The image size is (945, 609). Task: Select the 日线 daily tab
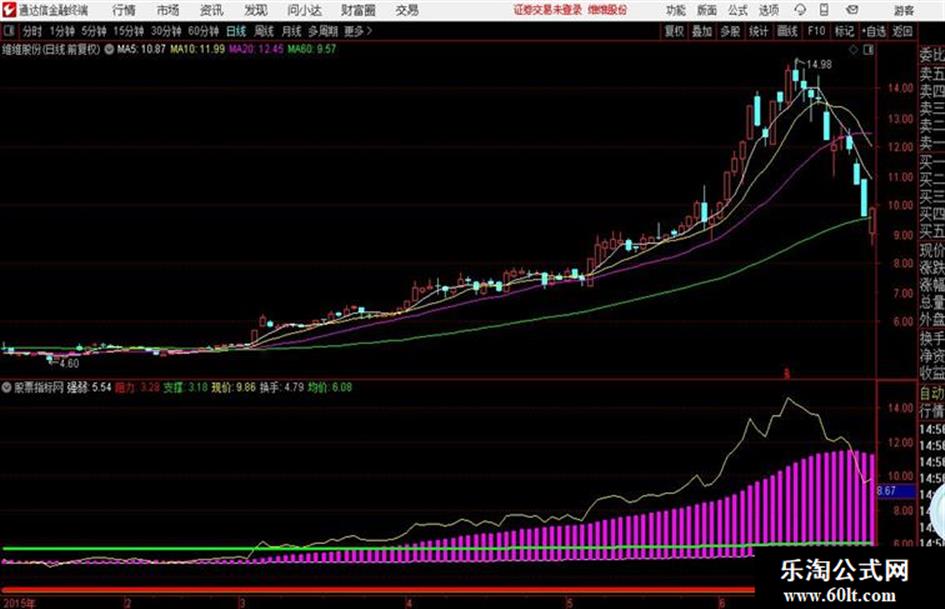[x=236, y=31]
